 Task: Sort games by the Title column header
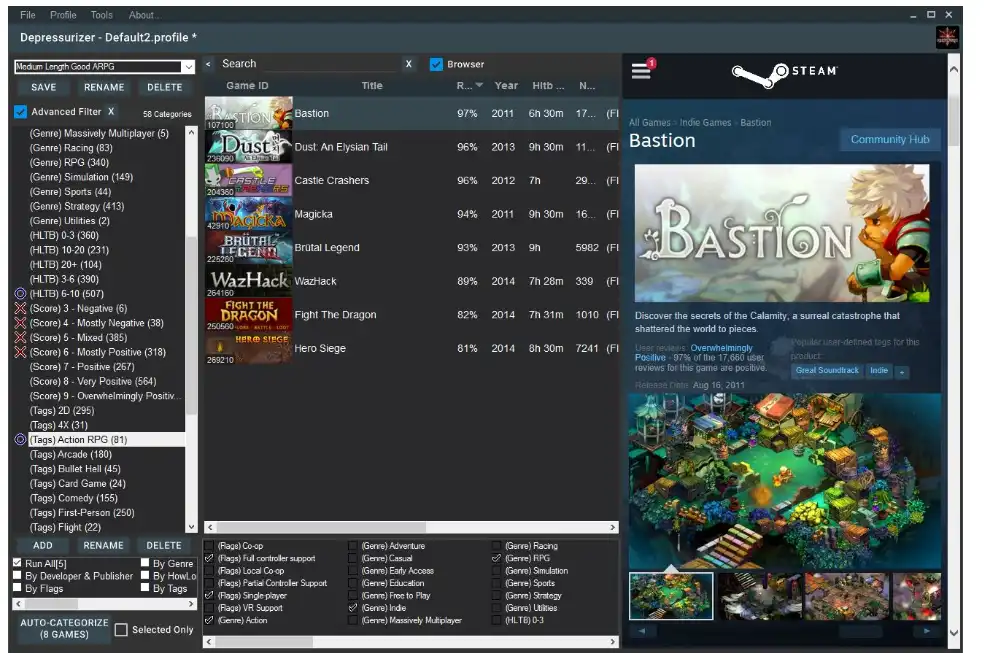(x=372, y=85)
